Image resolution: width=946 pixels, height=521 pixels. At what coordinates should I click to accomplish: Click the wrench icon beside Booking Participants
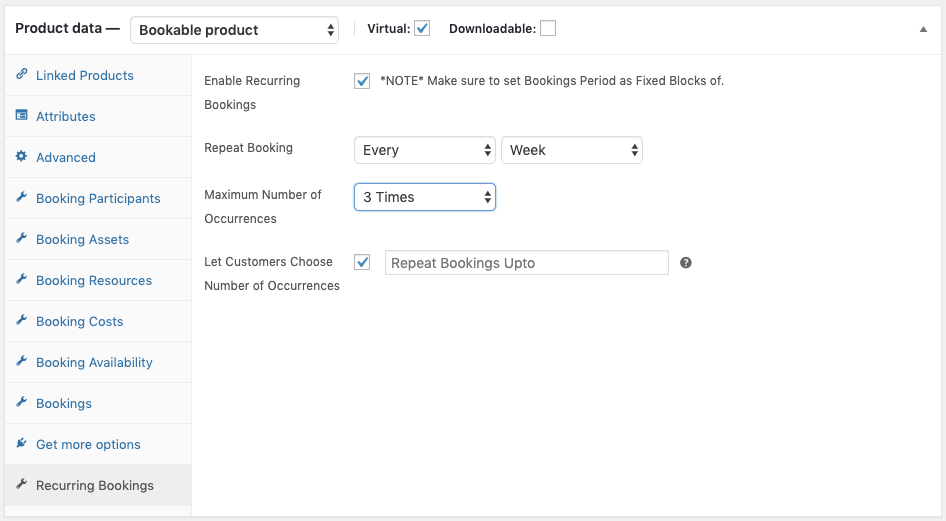tap(22, 197)
